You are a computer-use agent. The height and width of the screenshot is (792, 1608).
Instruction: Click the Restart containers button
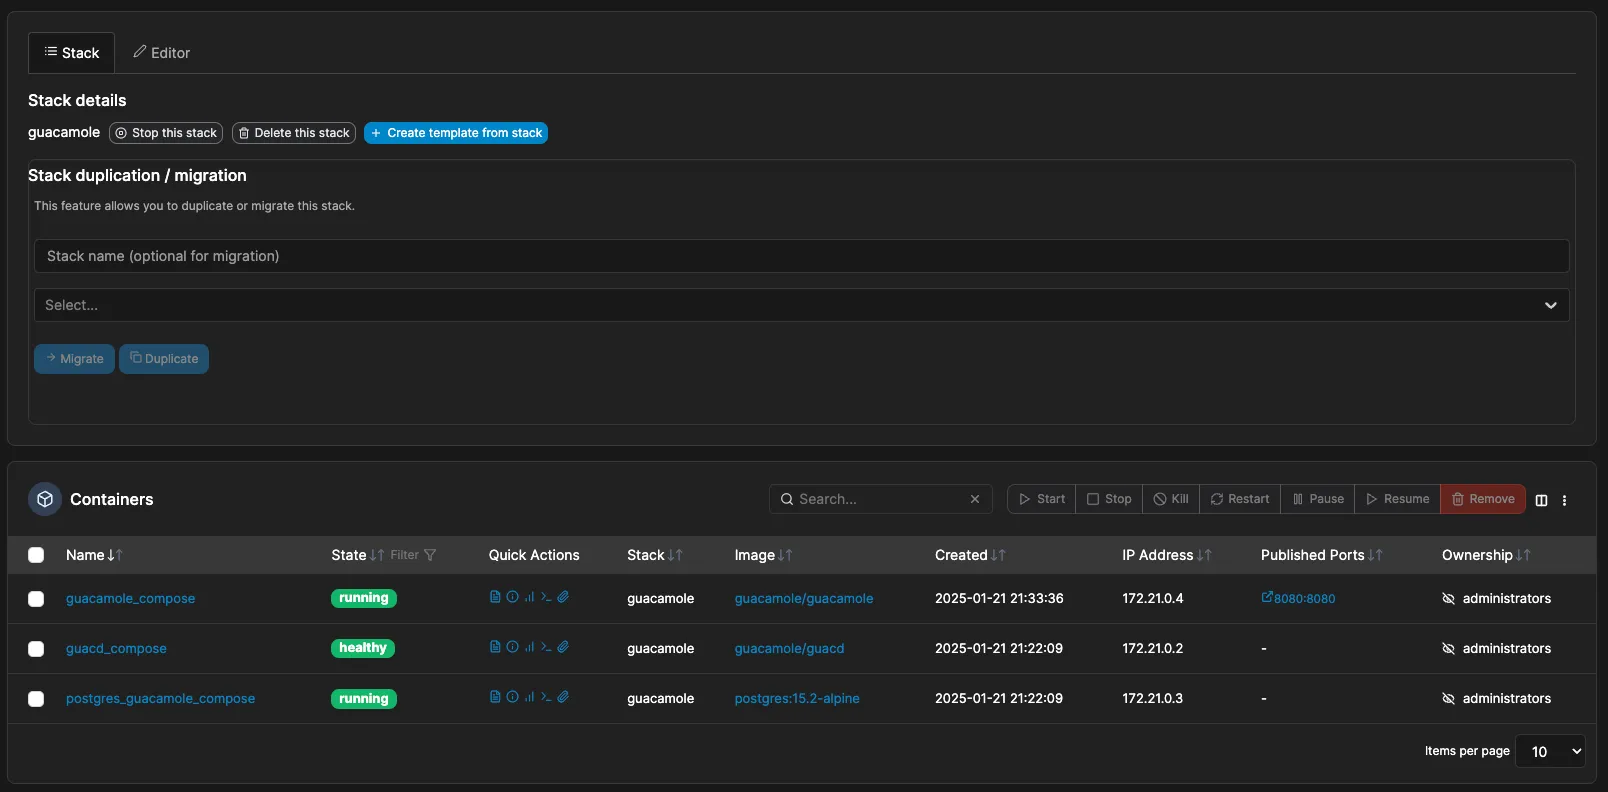pos(1240,499)
